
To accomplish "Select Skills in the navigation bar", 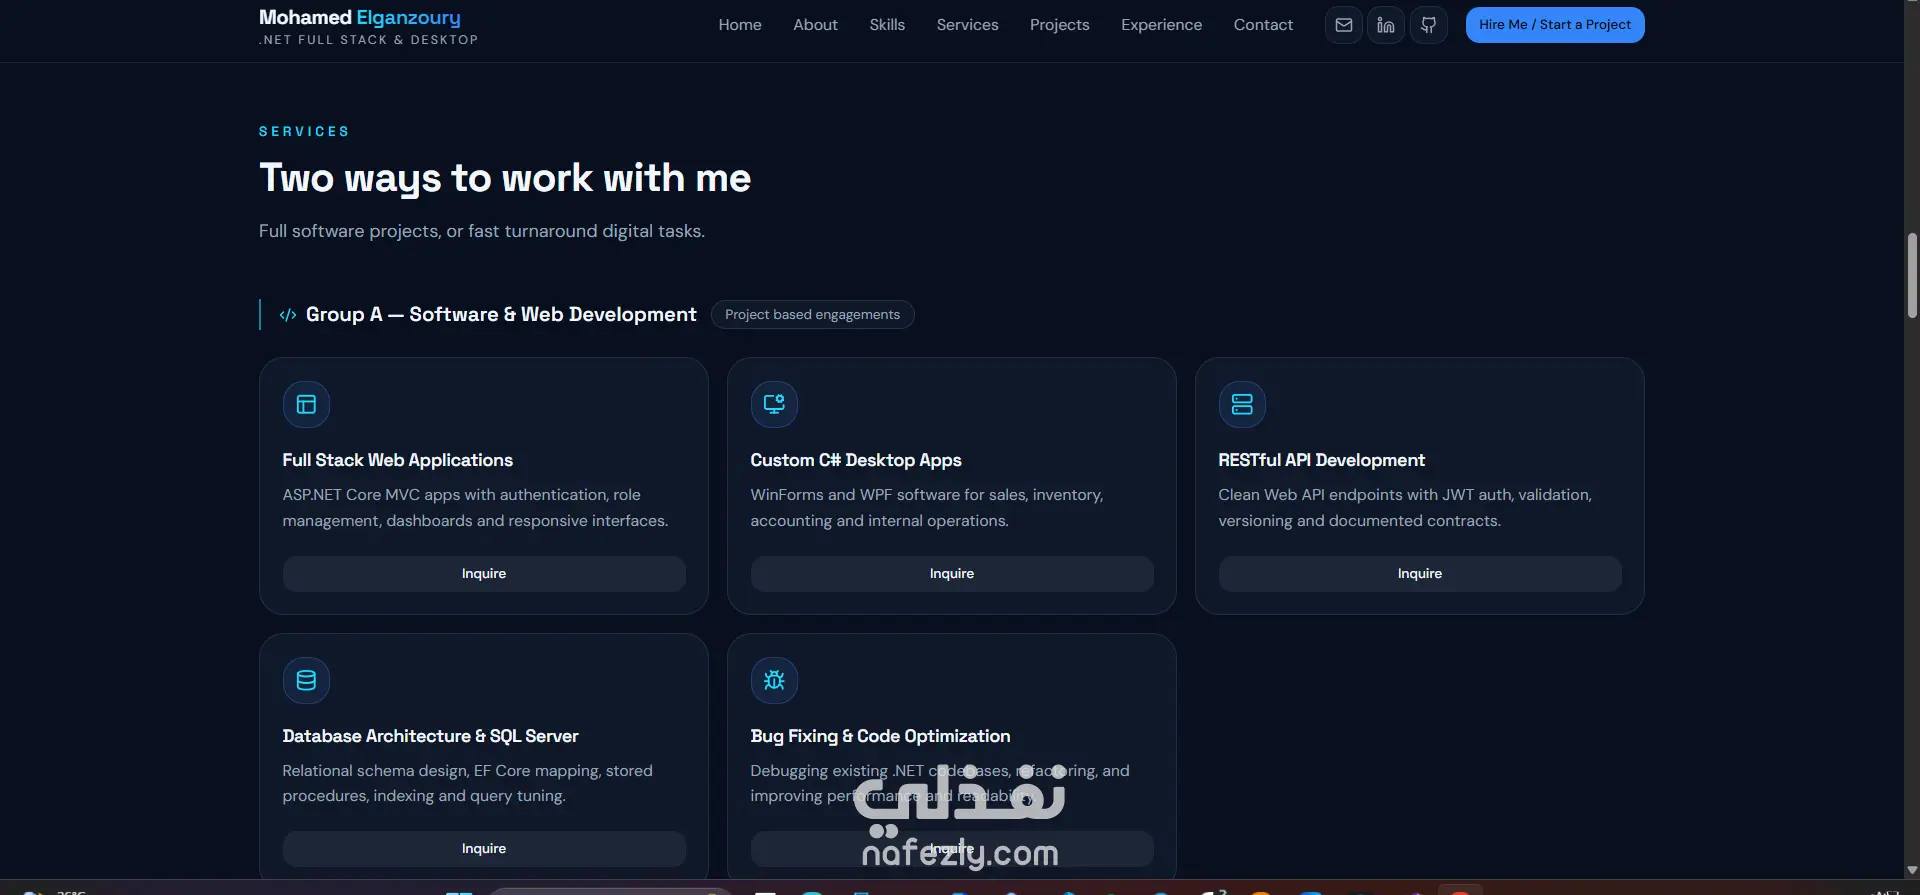I will (x=887, y=25).
